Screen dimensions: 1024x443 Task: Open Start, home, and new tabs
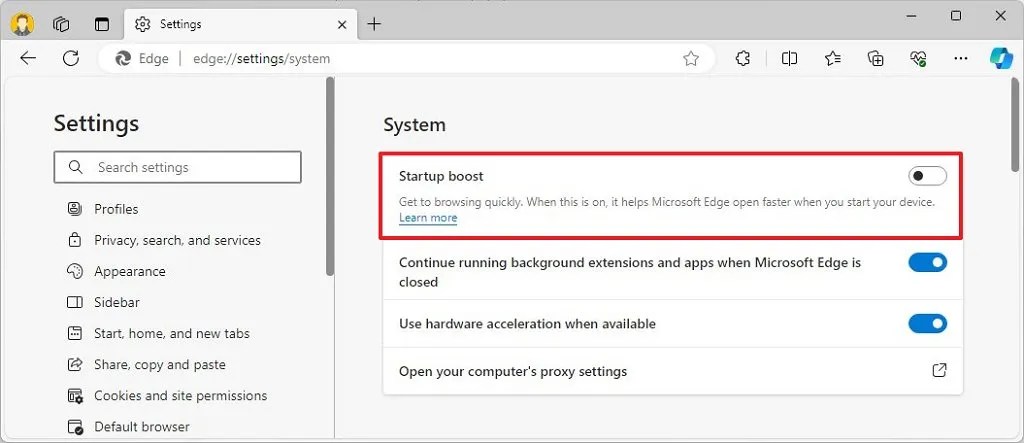click(x=159, y=333)
